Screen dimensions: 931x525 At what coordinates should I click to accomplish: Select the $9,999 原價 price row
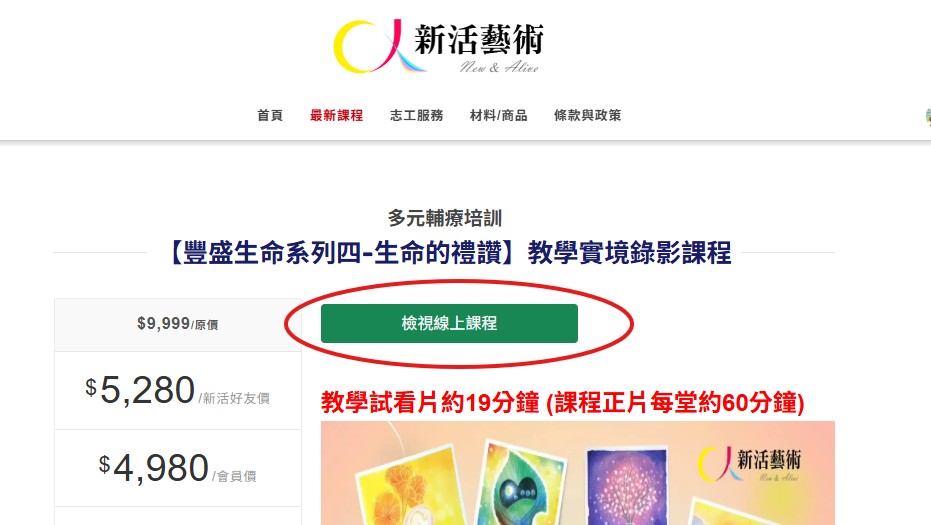pos(178,324)
